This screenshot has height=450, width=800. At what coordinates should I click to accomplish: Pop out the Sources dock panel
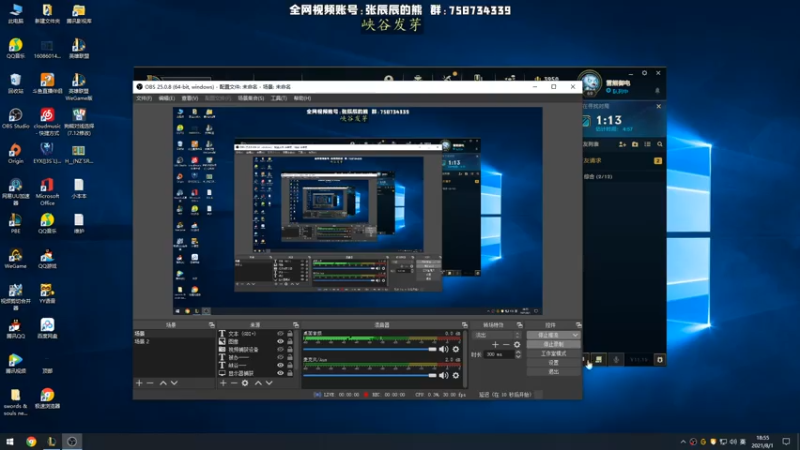click(295, 325)
